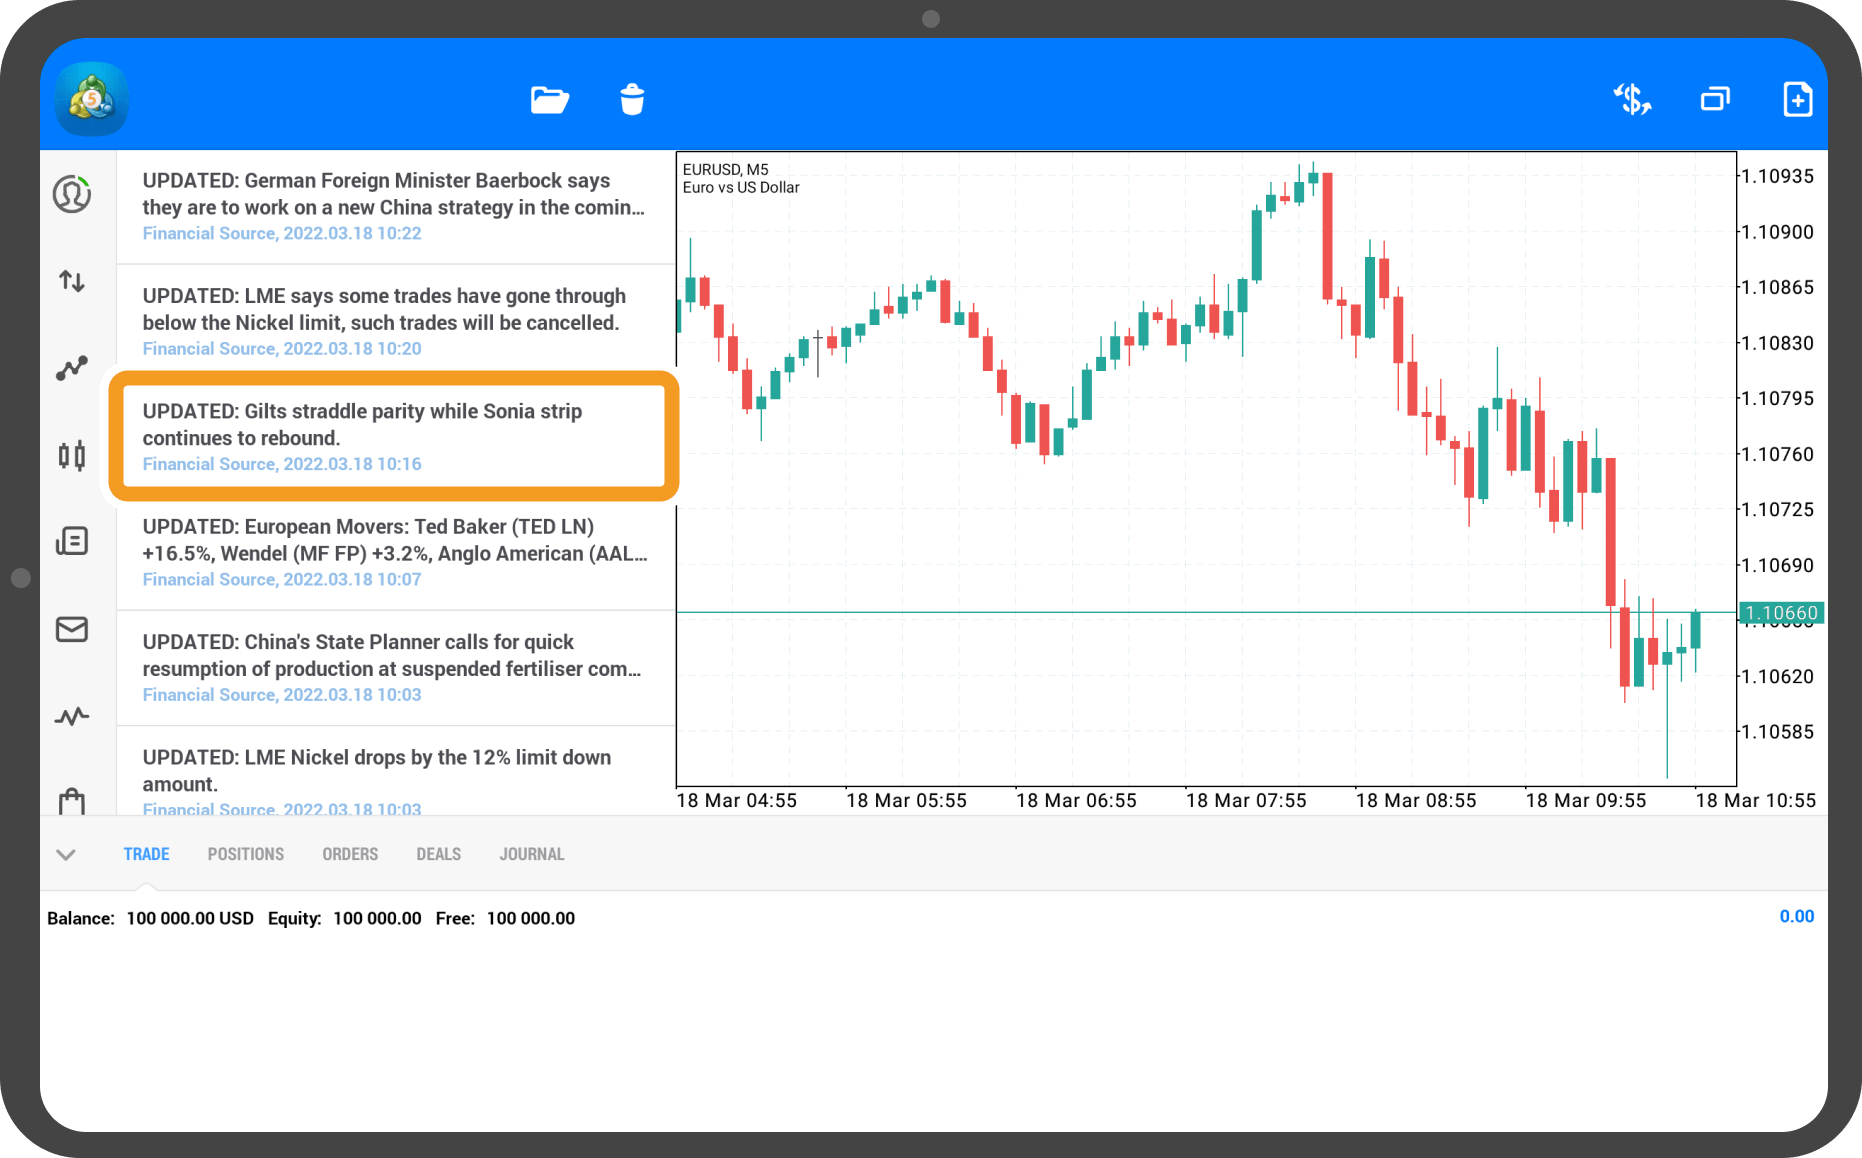Click the Free 100 000.00 value
The width and height of the screenshot is (1862, 1158).
pyautogui.click(x=505, y=918)
